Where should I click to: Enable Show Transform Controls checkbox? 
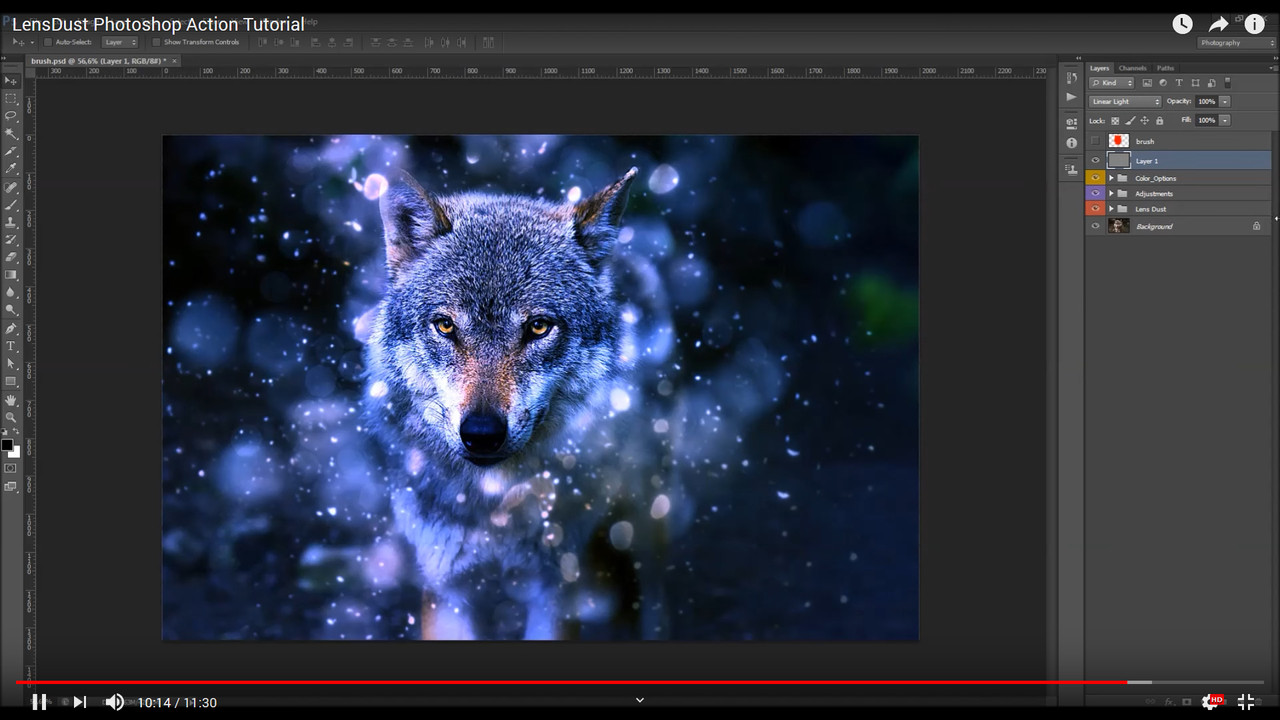pos(157,42)
